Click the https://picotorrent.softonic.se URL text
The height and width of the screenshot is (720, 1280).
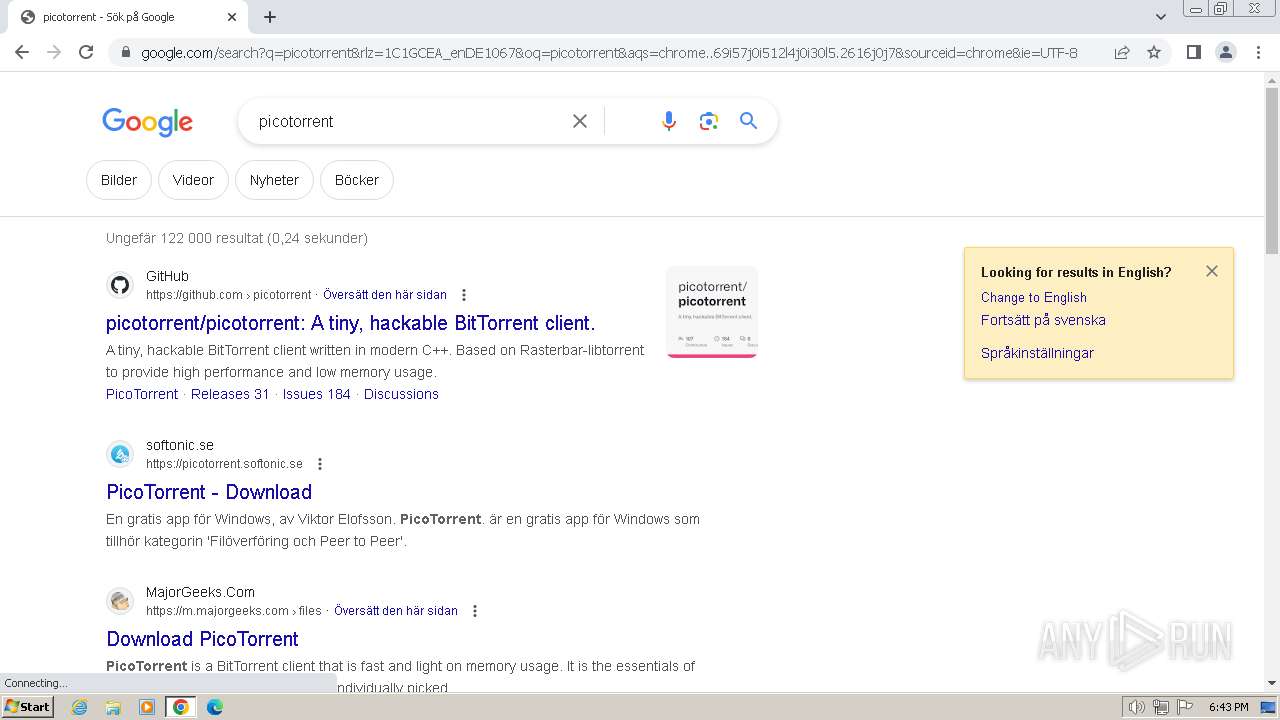224,464
